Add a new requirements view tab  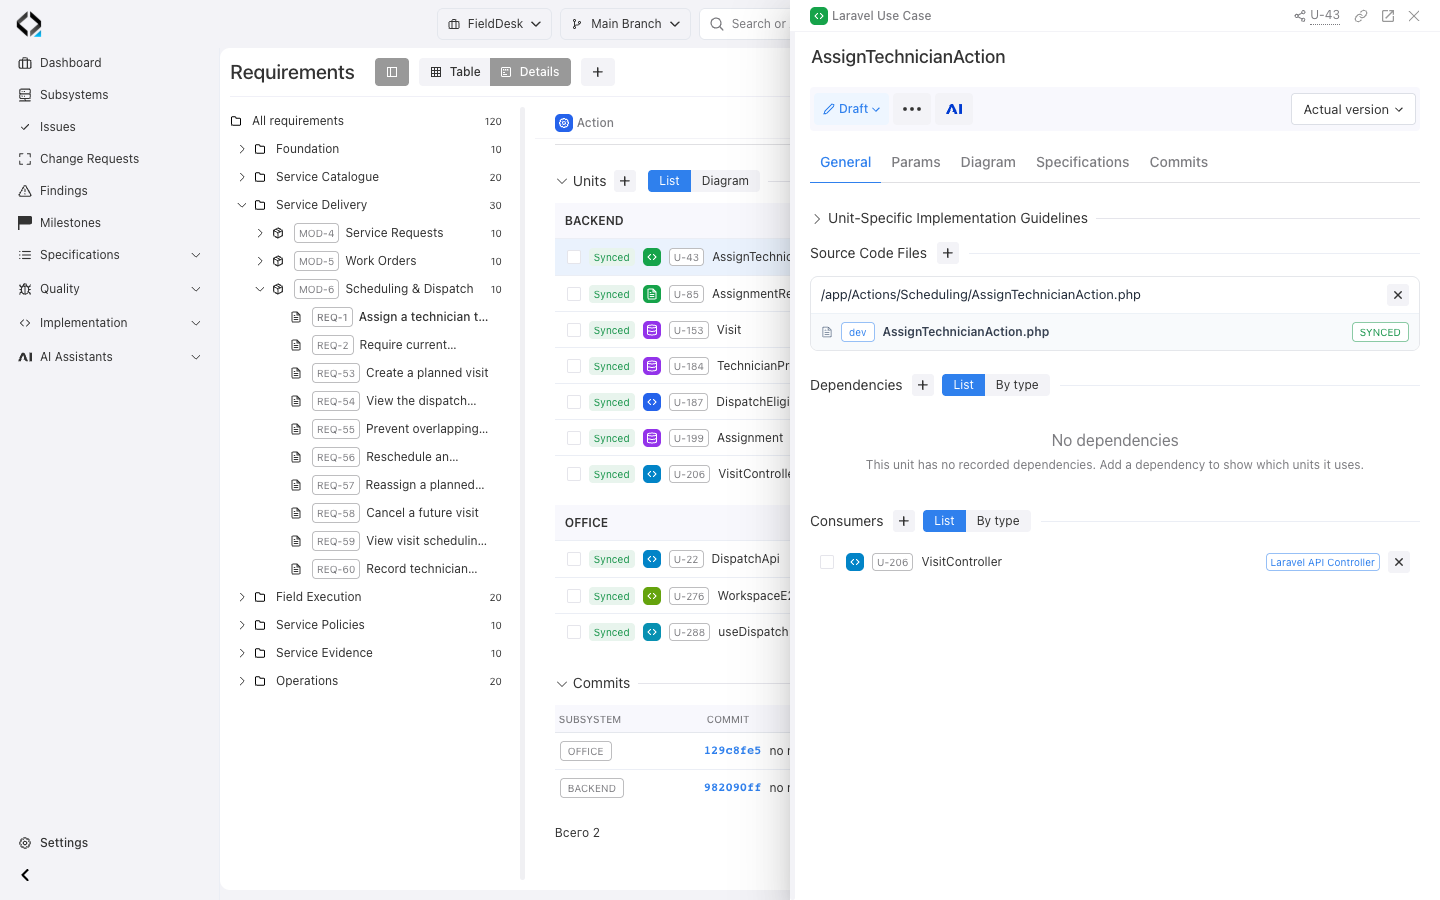point(597,72)
